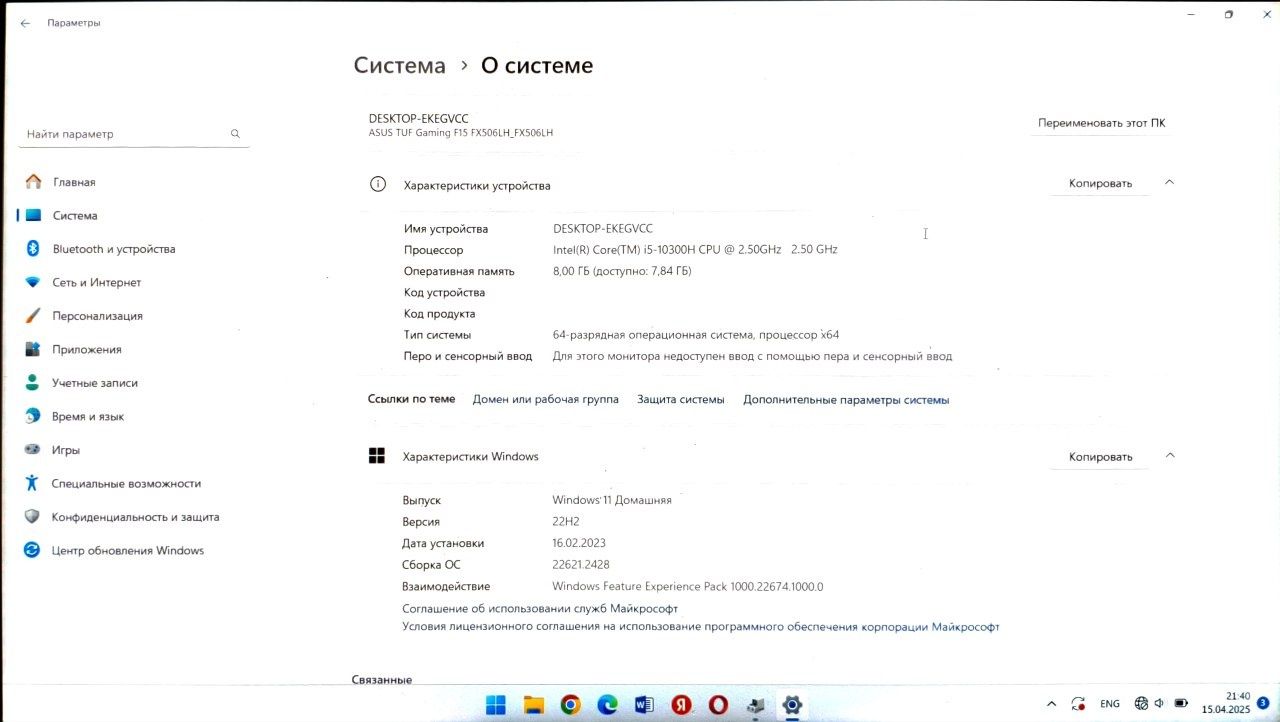Collapse the Характеристики Windows section

[1170, 456]
